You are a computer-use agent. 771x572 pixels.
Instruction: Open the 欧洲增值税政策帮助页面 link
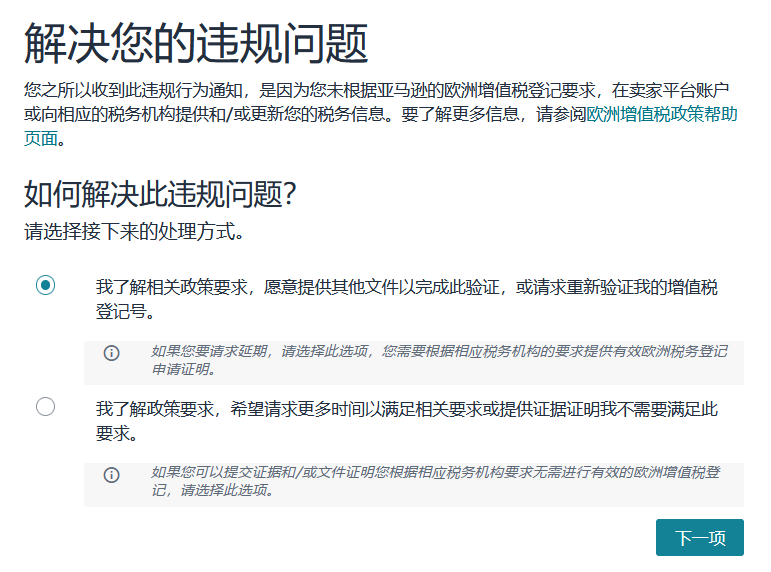(x=662, y=114)
